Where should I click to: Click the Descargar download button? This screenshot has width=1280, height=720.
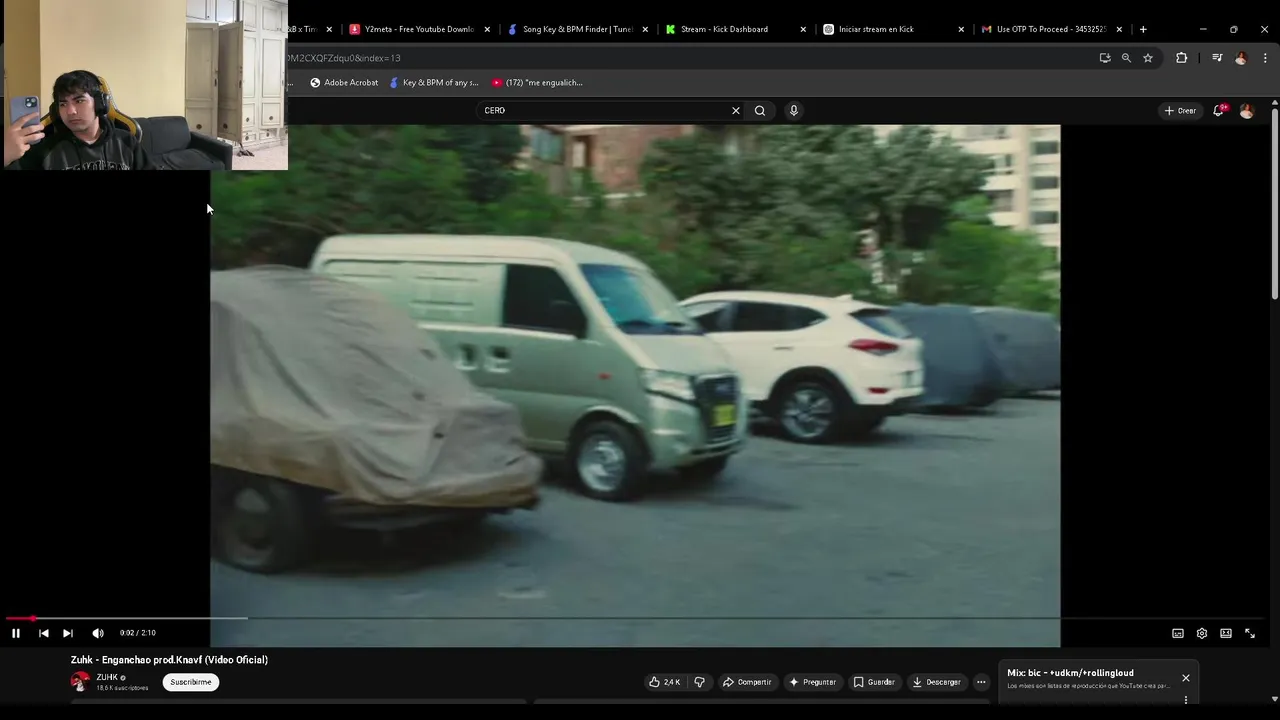click(937, 682)
